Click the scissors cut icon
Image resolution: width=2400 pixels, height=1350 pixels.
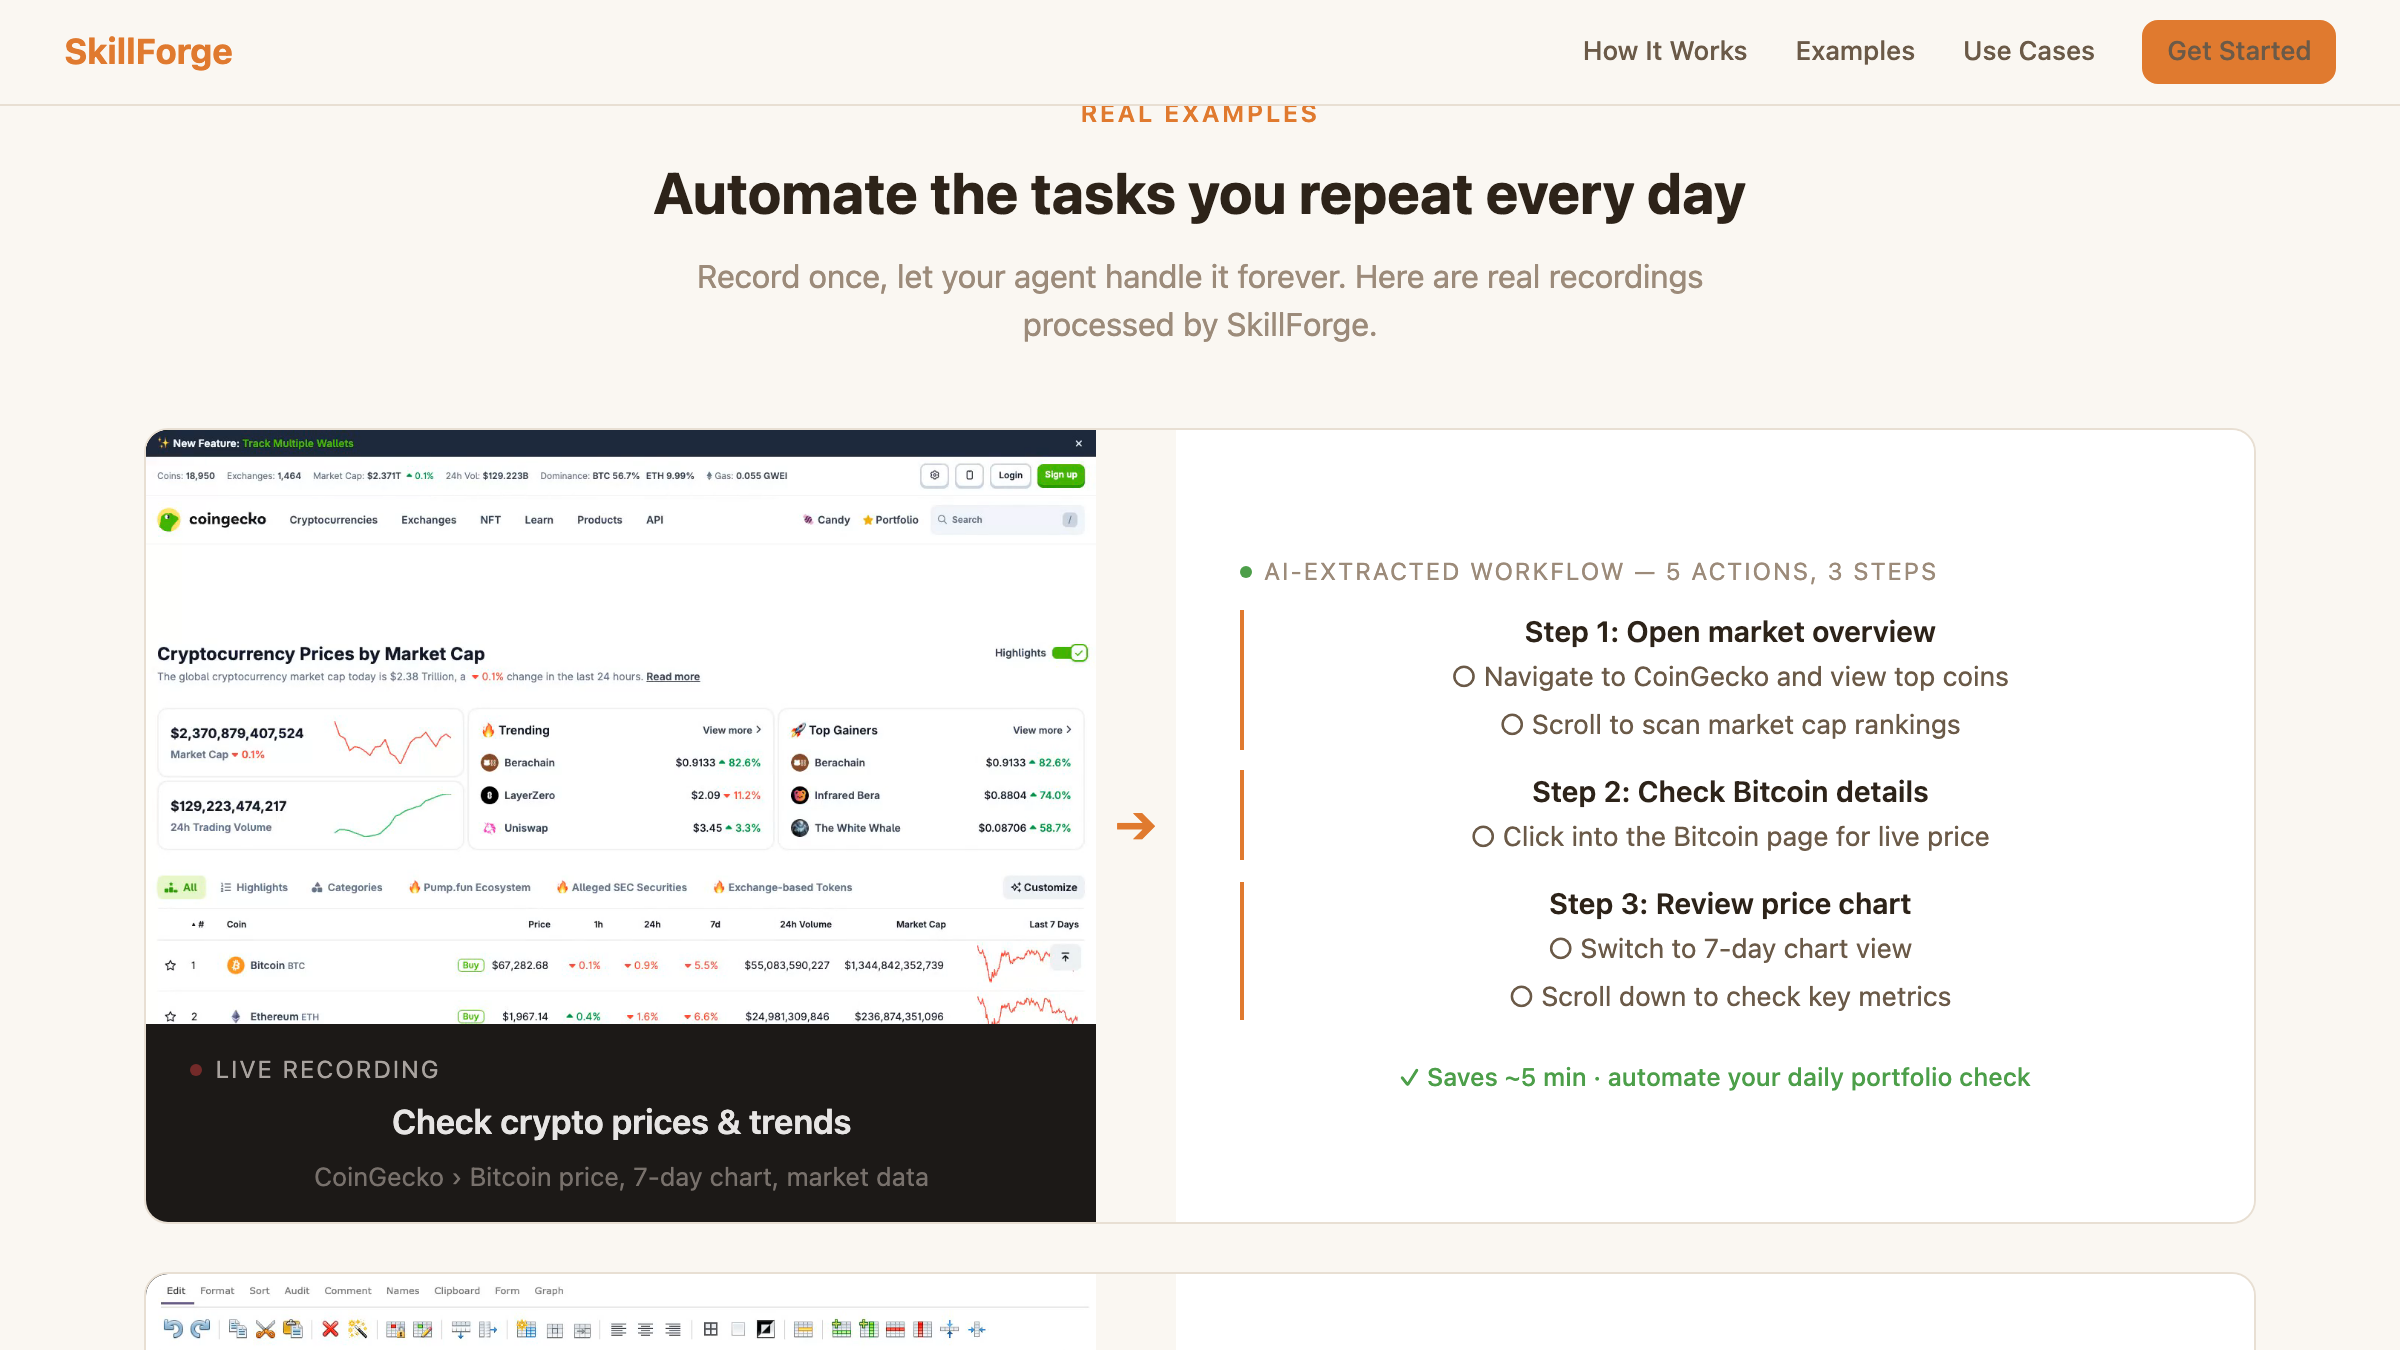coord(265,1329)
